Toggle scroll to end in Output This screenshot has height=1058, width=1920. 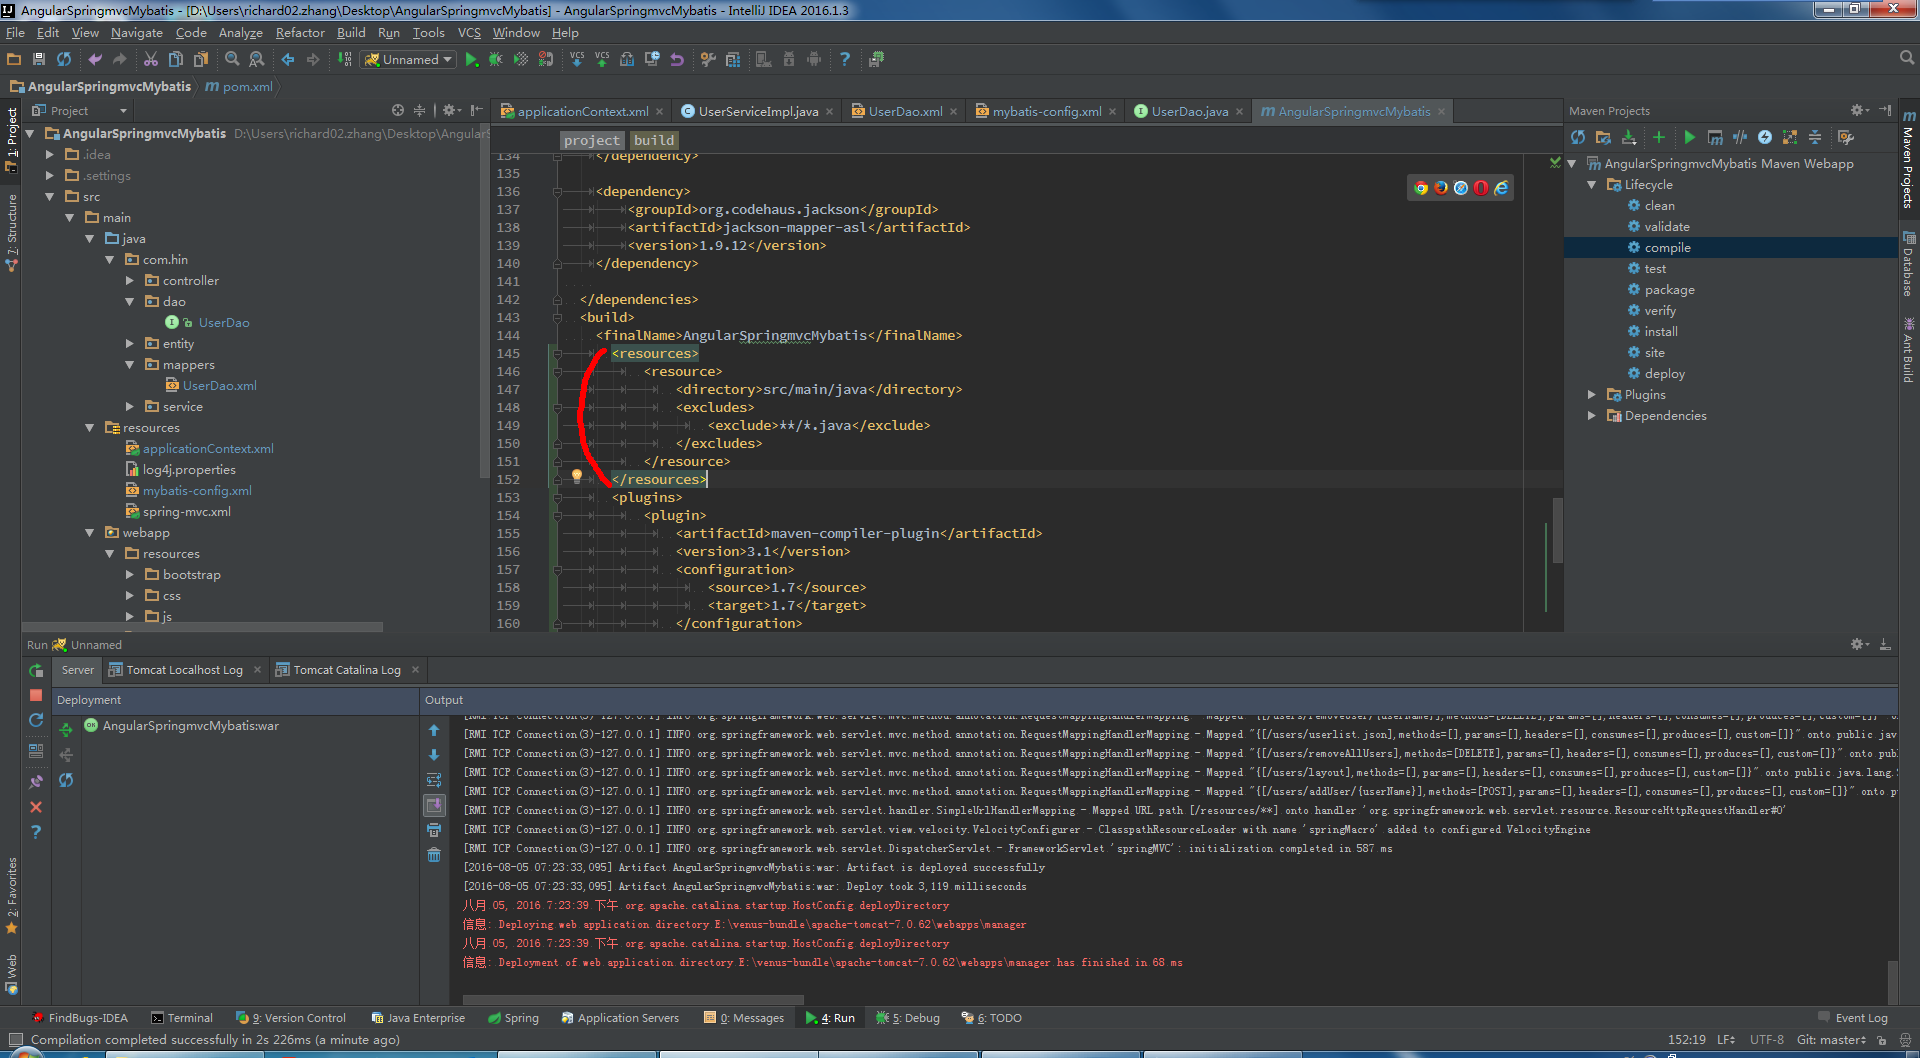coord(434,805)
